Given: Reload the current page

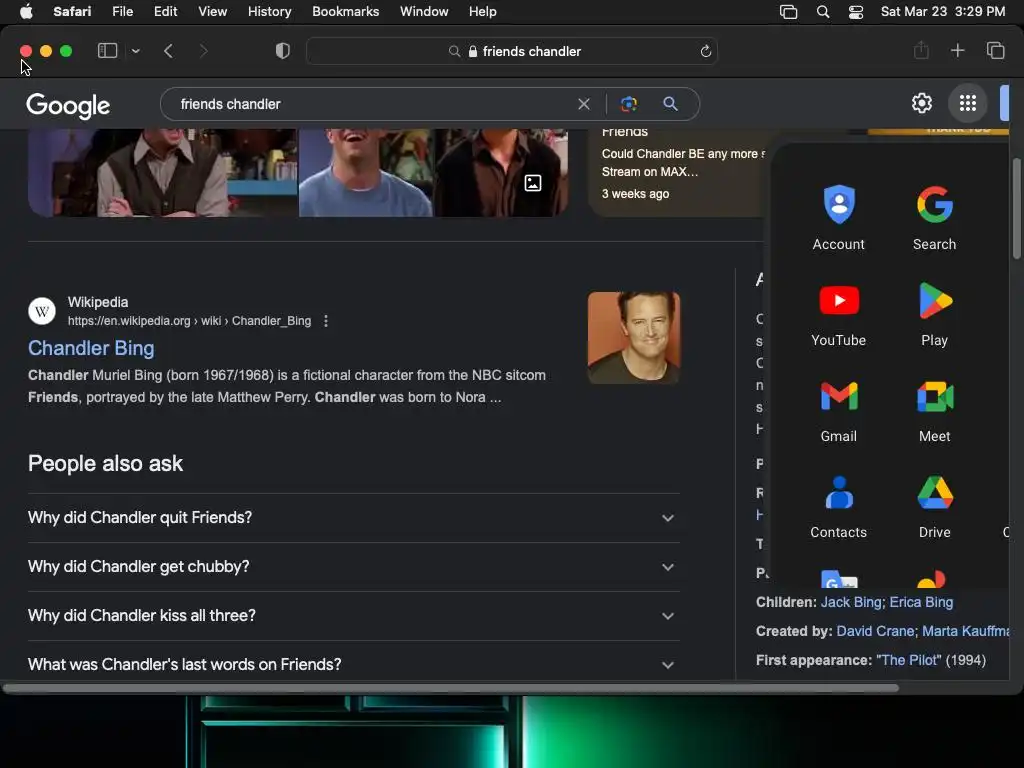Looking at the screenshot, I should coord(705,51).
